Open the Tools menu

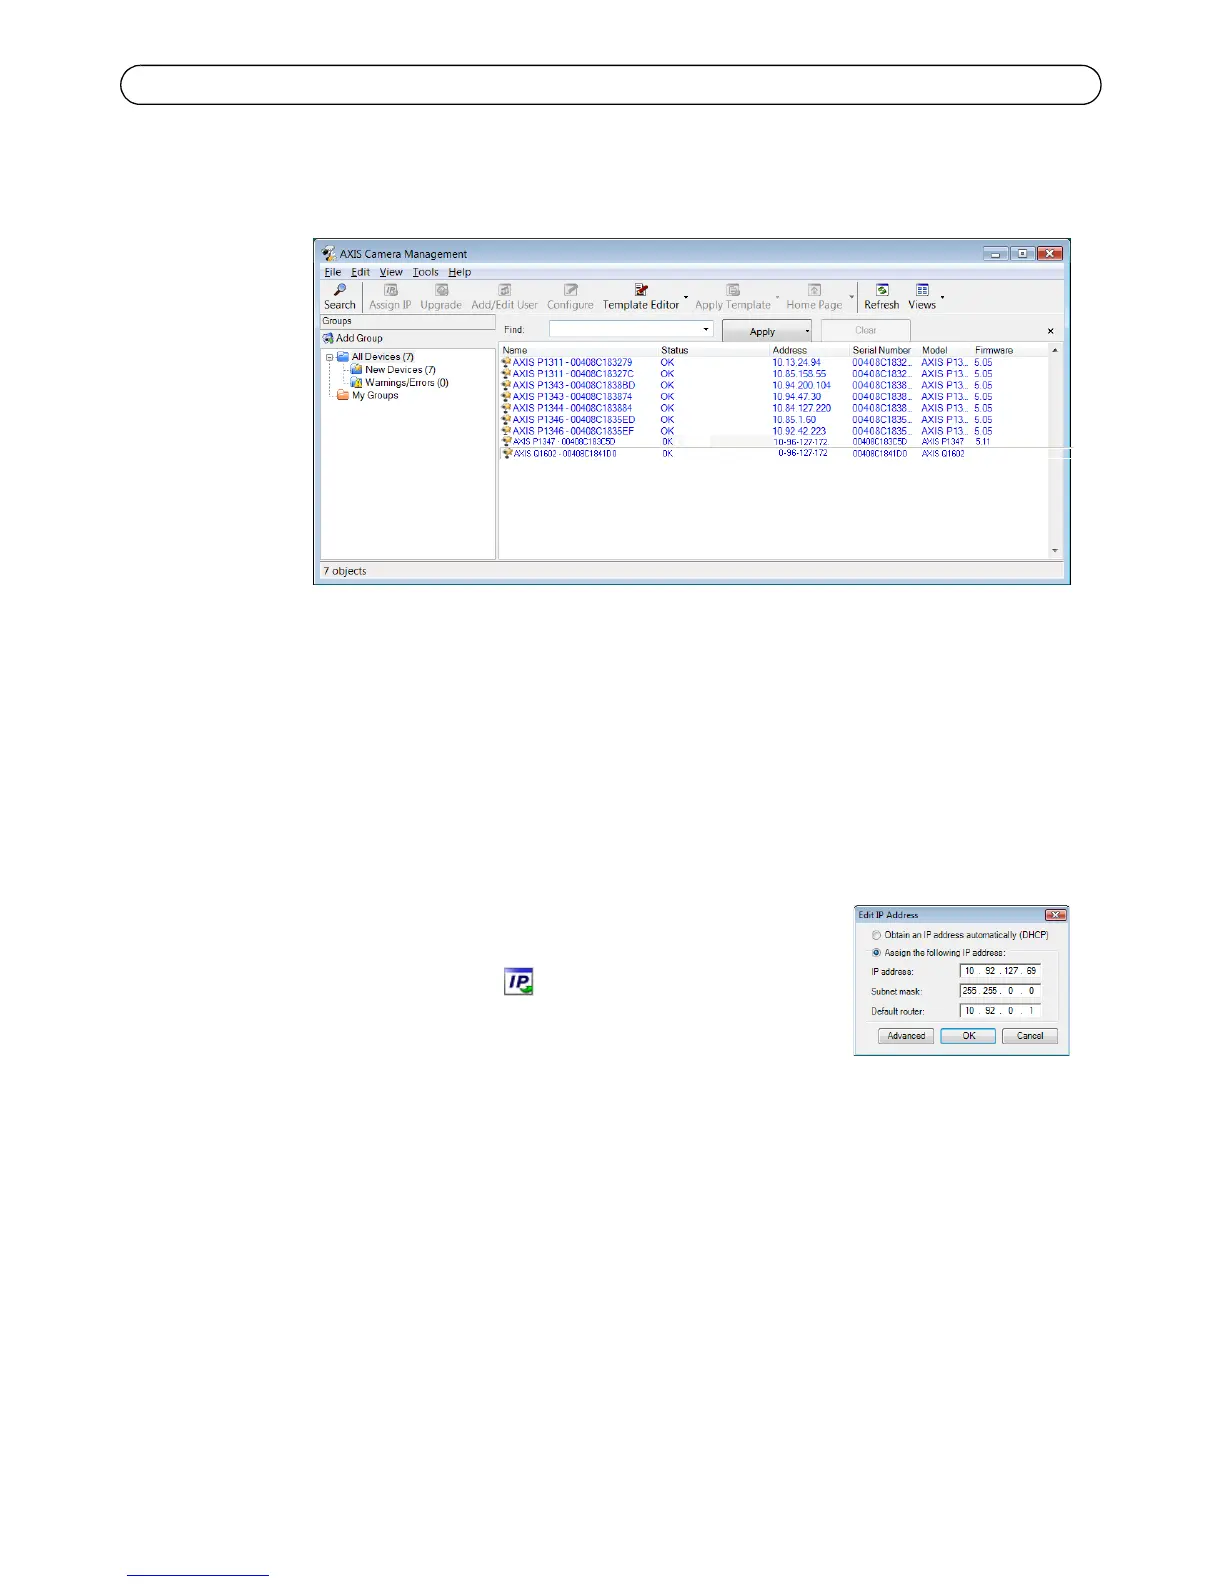[x=426, y=272]
